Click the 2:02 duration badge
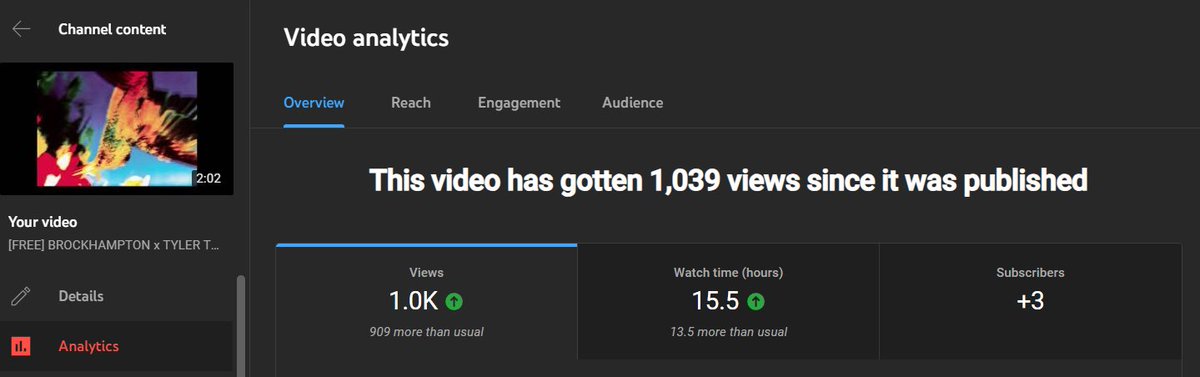This screenshot has height=377, width=1200. (209, 178)
